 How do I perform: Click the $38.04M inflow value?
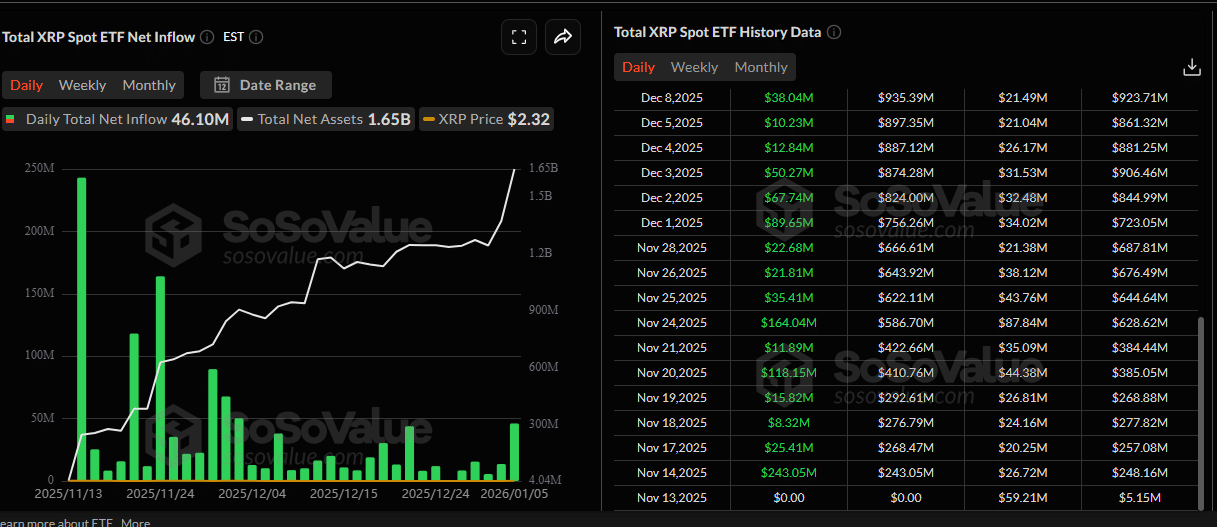coord(788,98)
